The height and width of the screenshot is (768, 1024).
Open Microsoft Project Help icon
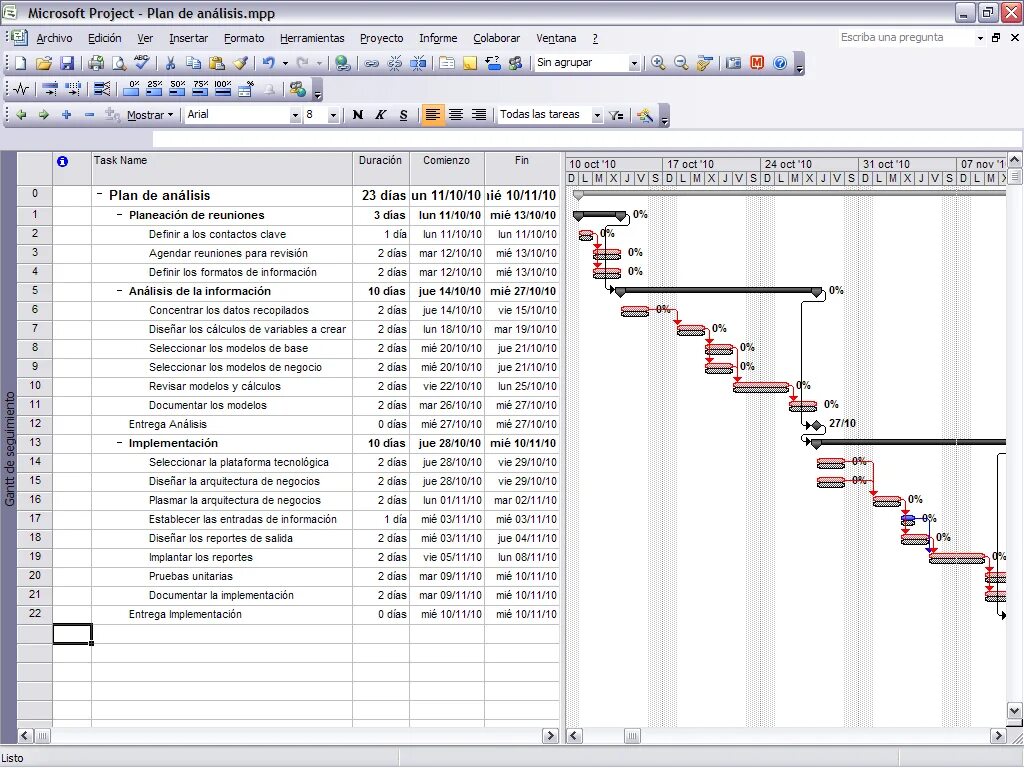point(780,63)
